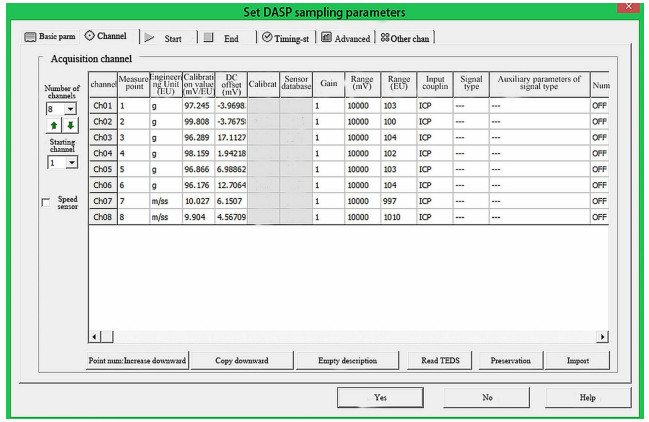
Task: Click the DC offset (mV) column header
Action: coord(231,84)
